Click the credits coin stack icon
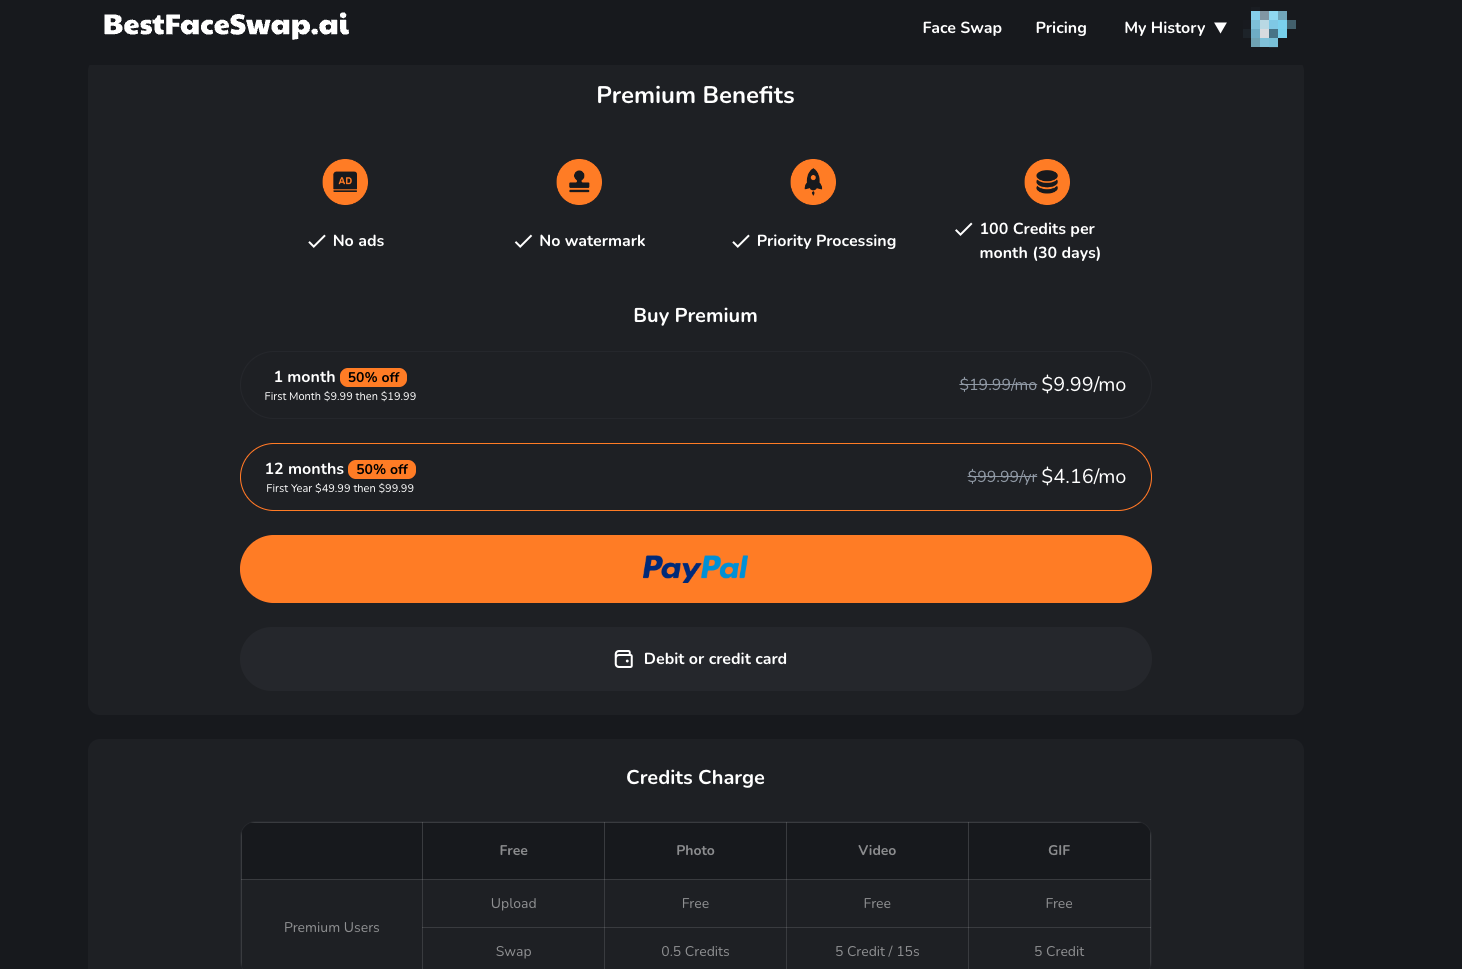 coord(1047,182)
